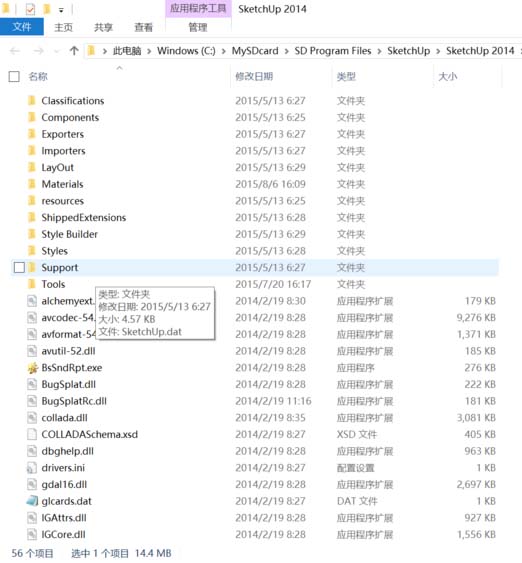Select the Exporters folder icon

(x=32, y=134)
